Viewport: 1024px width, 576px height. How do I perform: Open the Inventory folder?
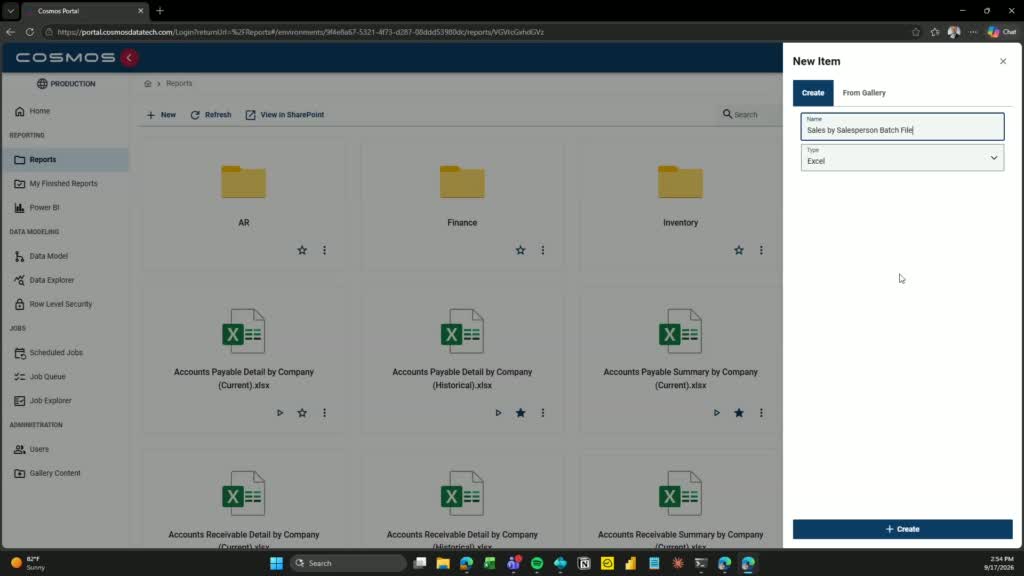click(x=680, y=182)
